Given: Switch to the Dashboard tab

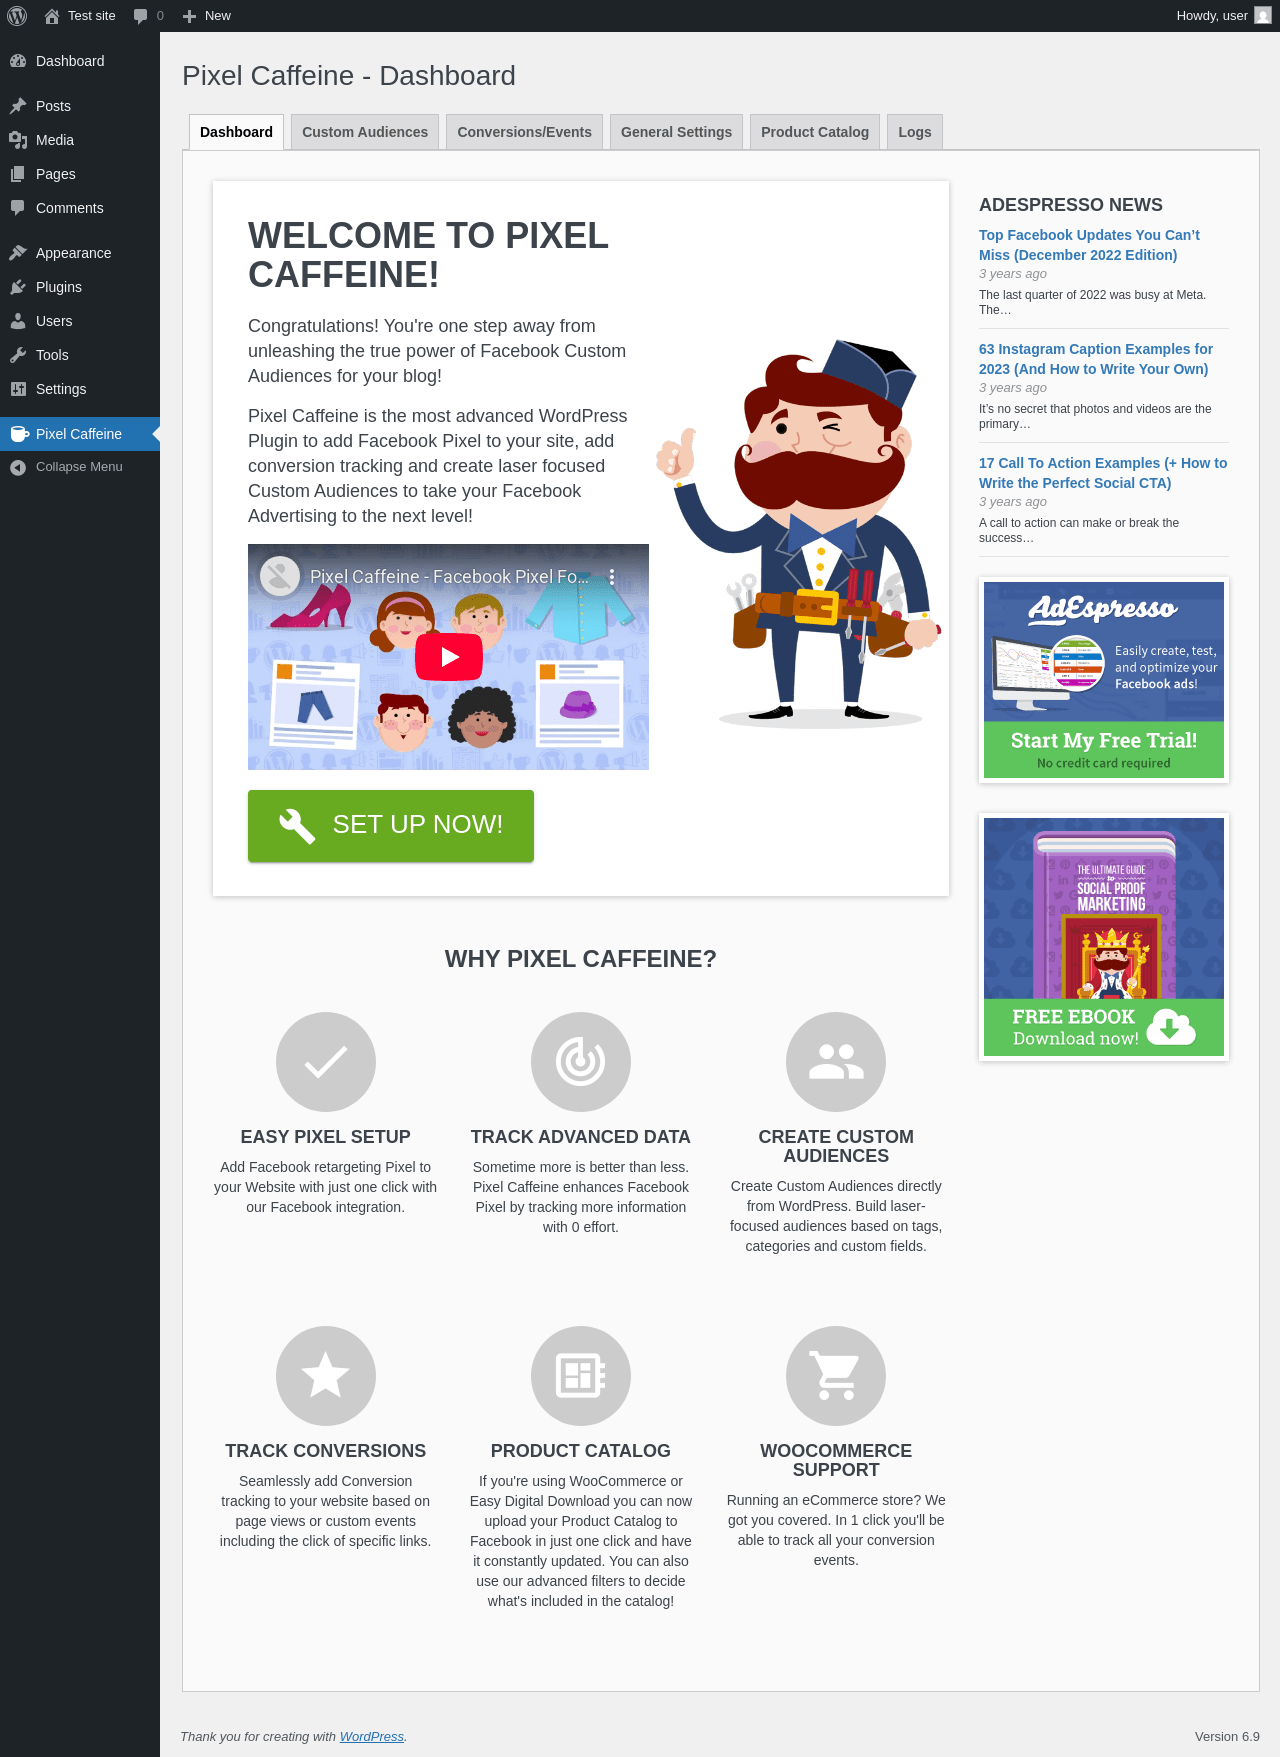Looking at the screenshot, I should point(236,132).
